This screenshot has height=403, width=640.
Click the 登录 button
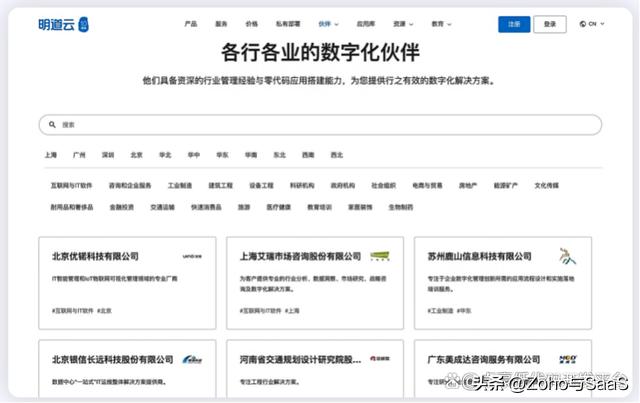click(550, 24)
